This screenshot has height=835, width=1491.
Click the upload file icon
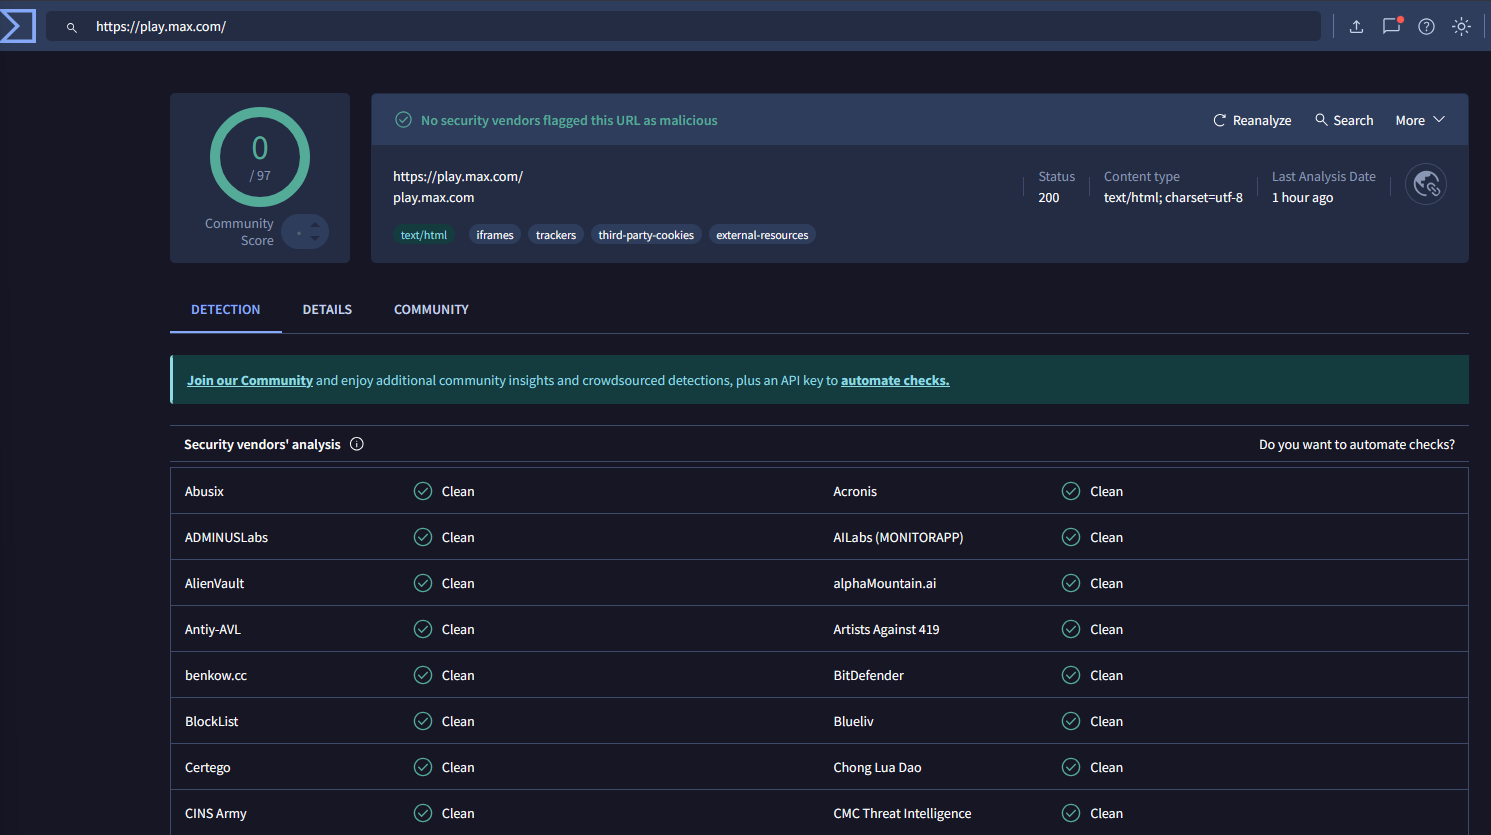pos(1356,26)
